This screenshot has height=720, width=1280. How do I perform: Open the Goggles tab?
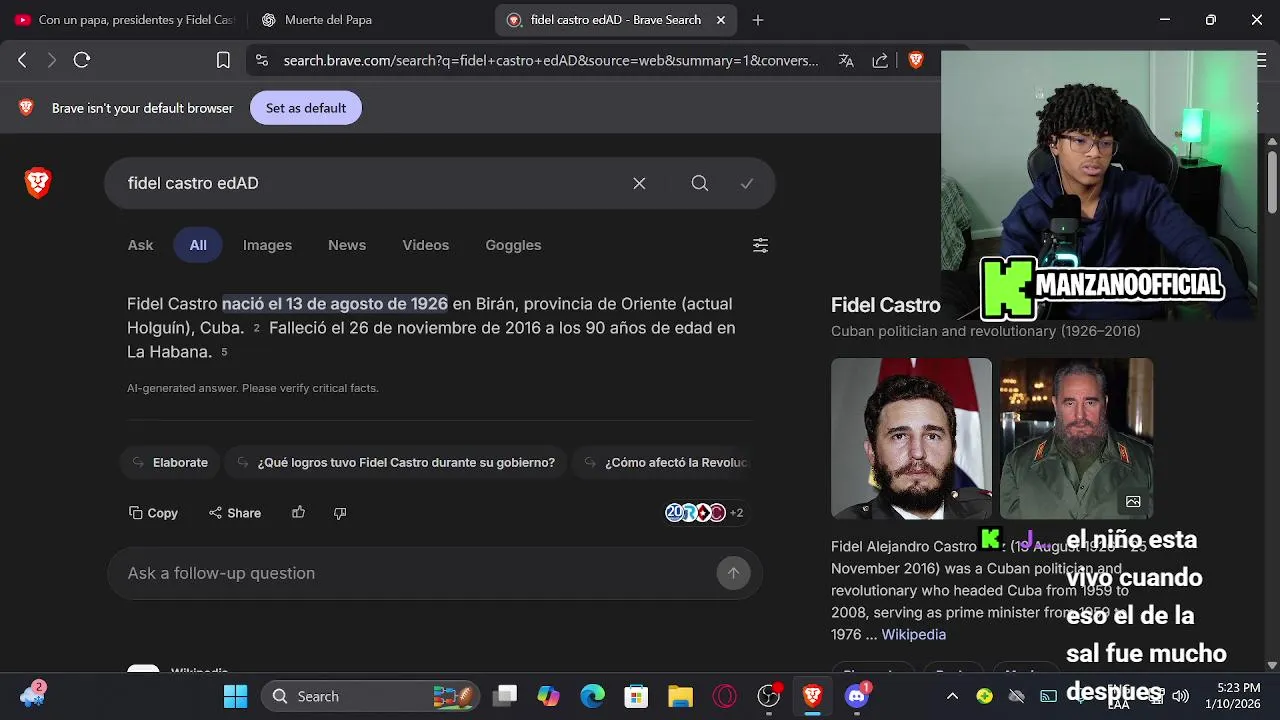click(x=513, y=245)
